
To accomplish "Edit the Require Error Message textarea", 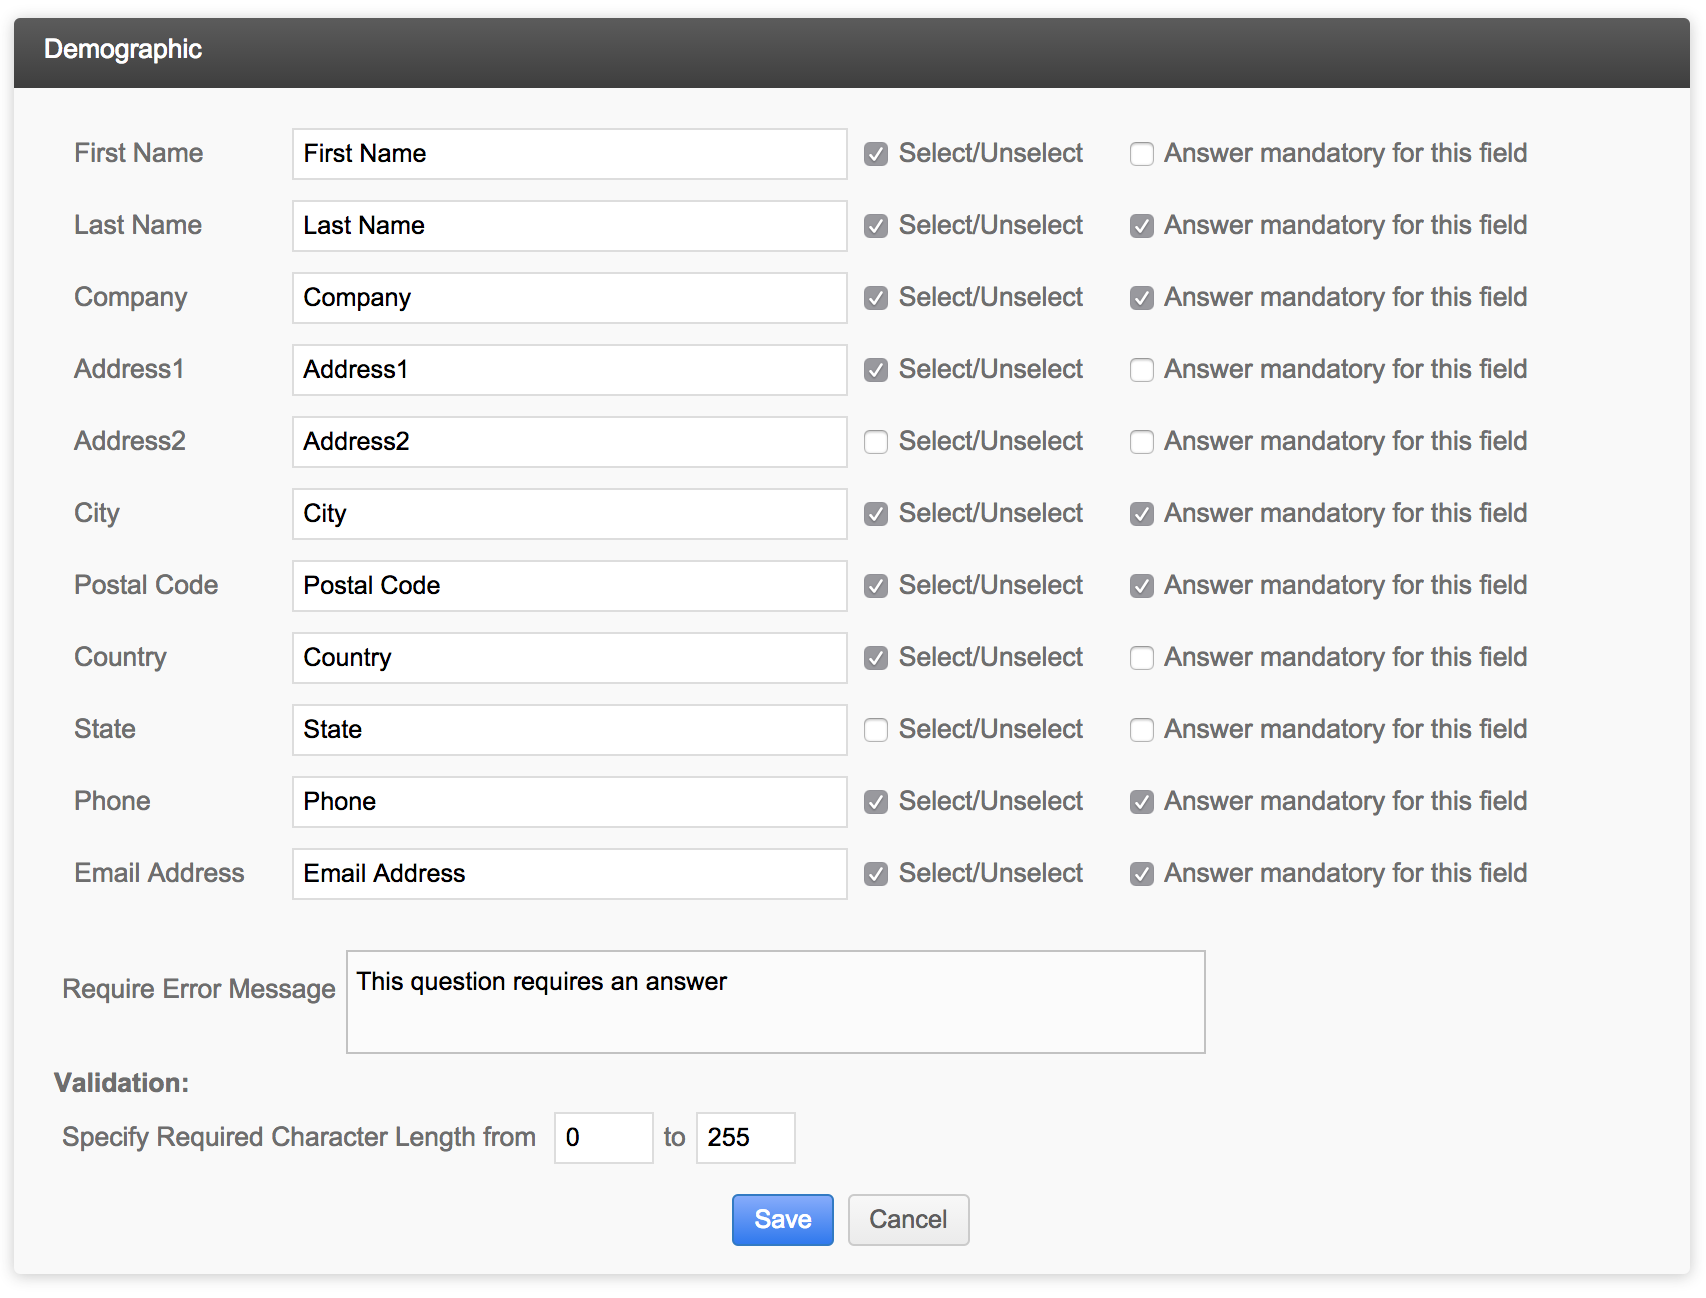I will pyautogui.click(x=776, y=1002).
